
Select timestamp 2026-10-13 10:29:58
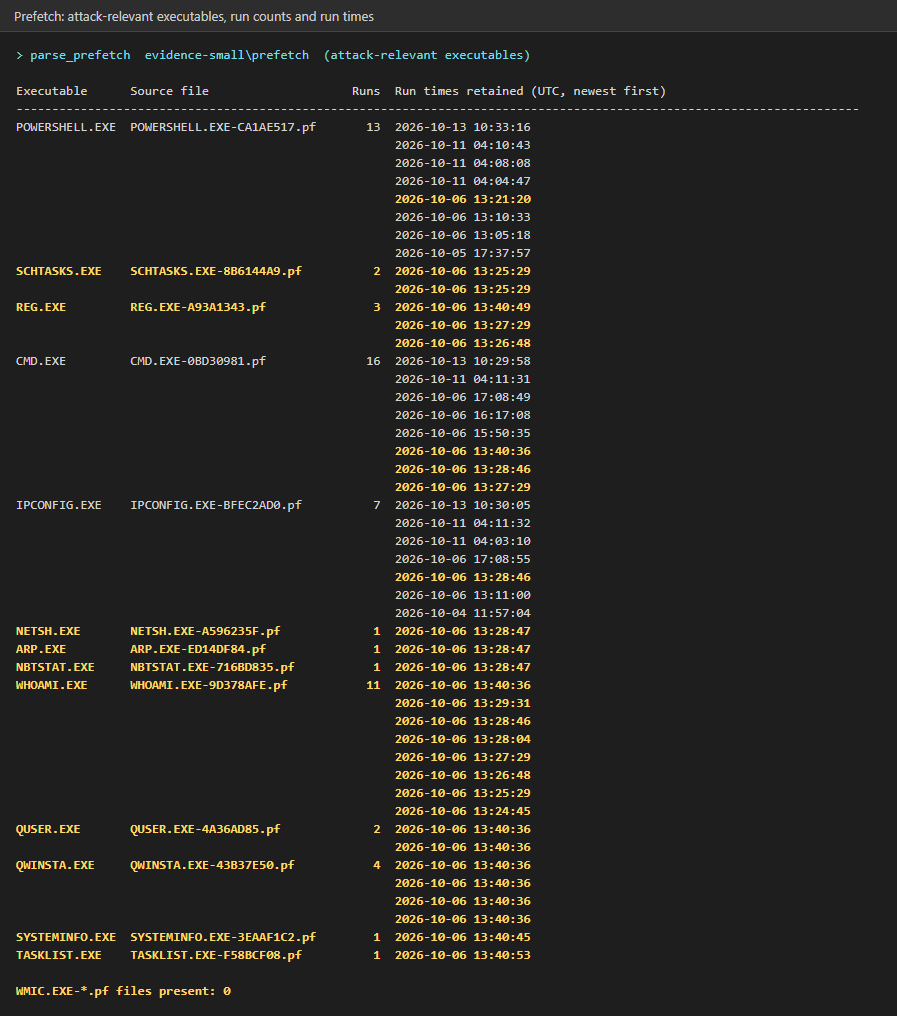[463, 361]
